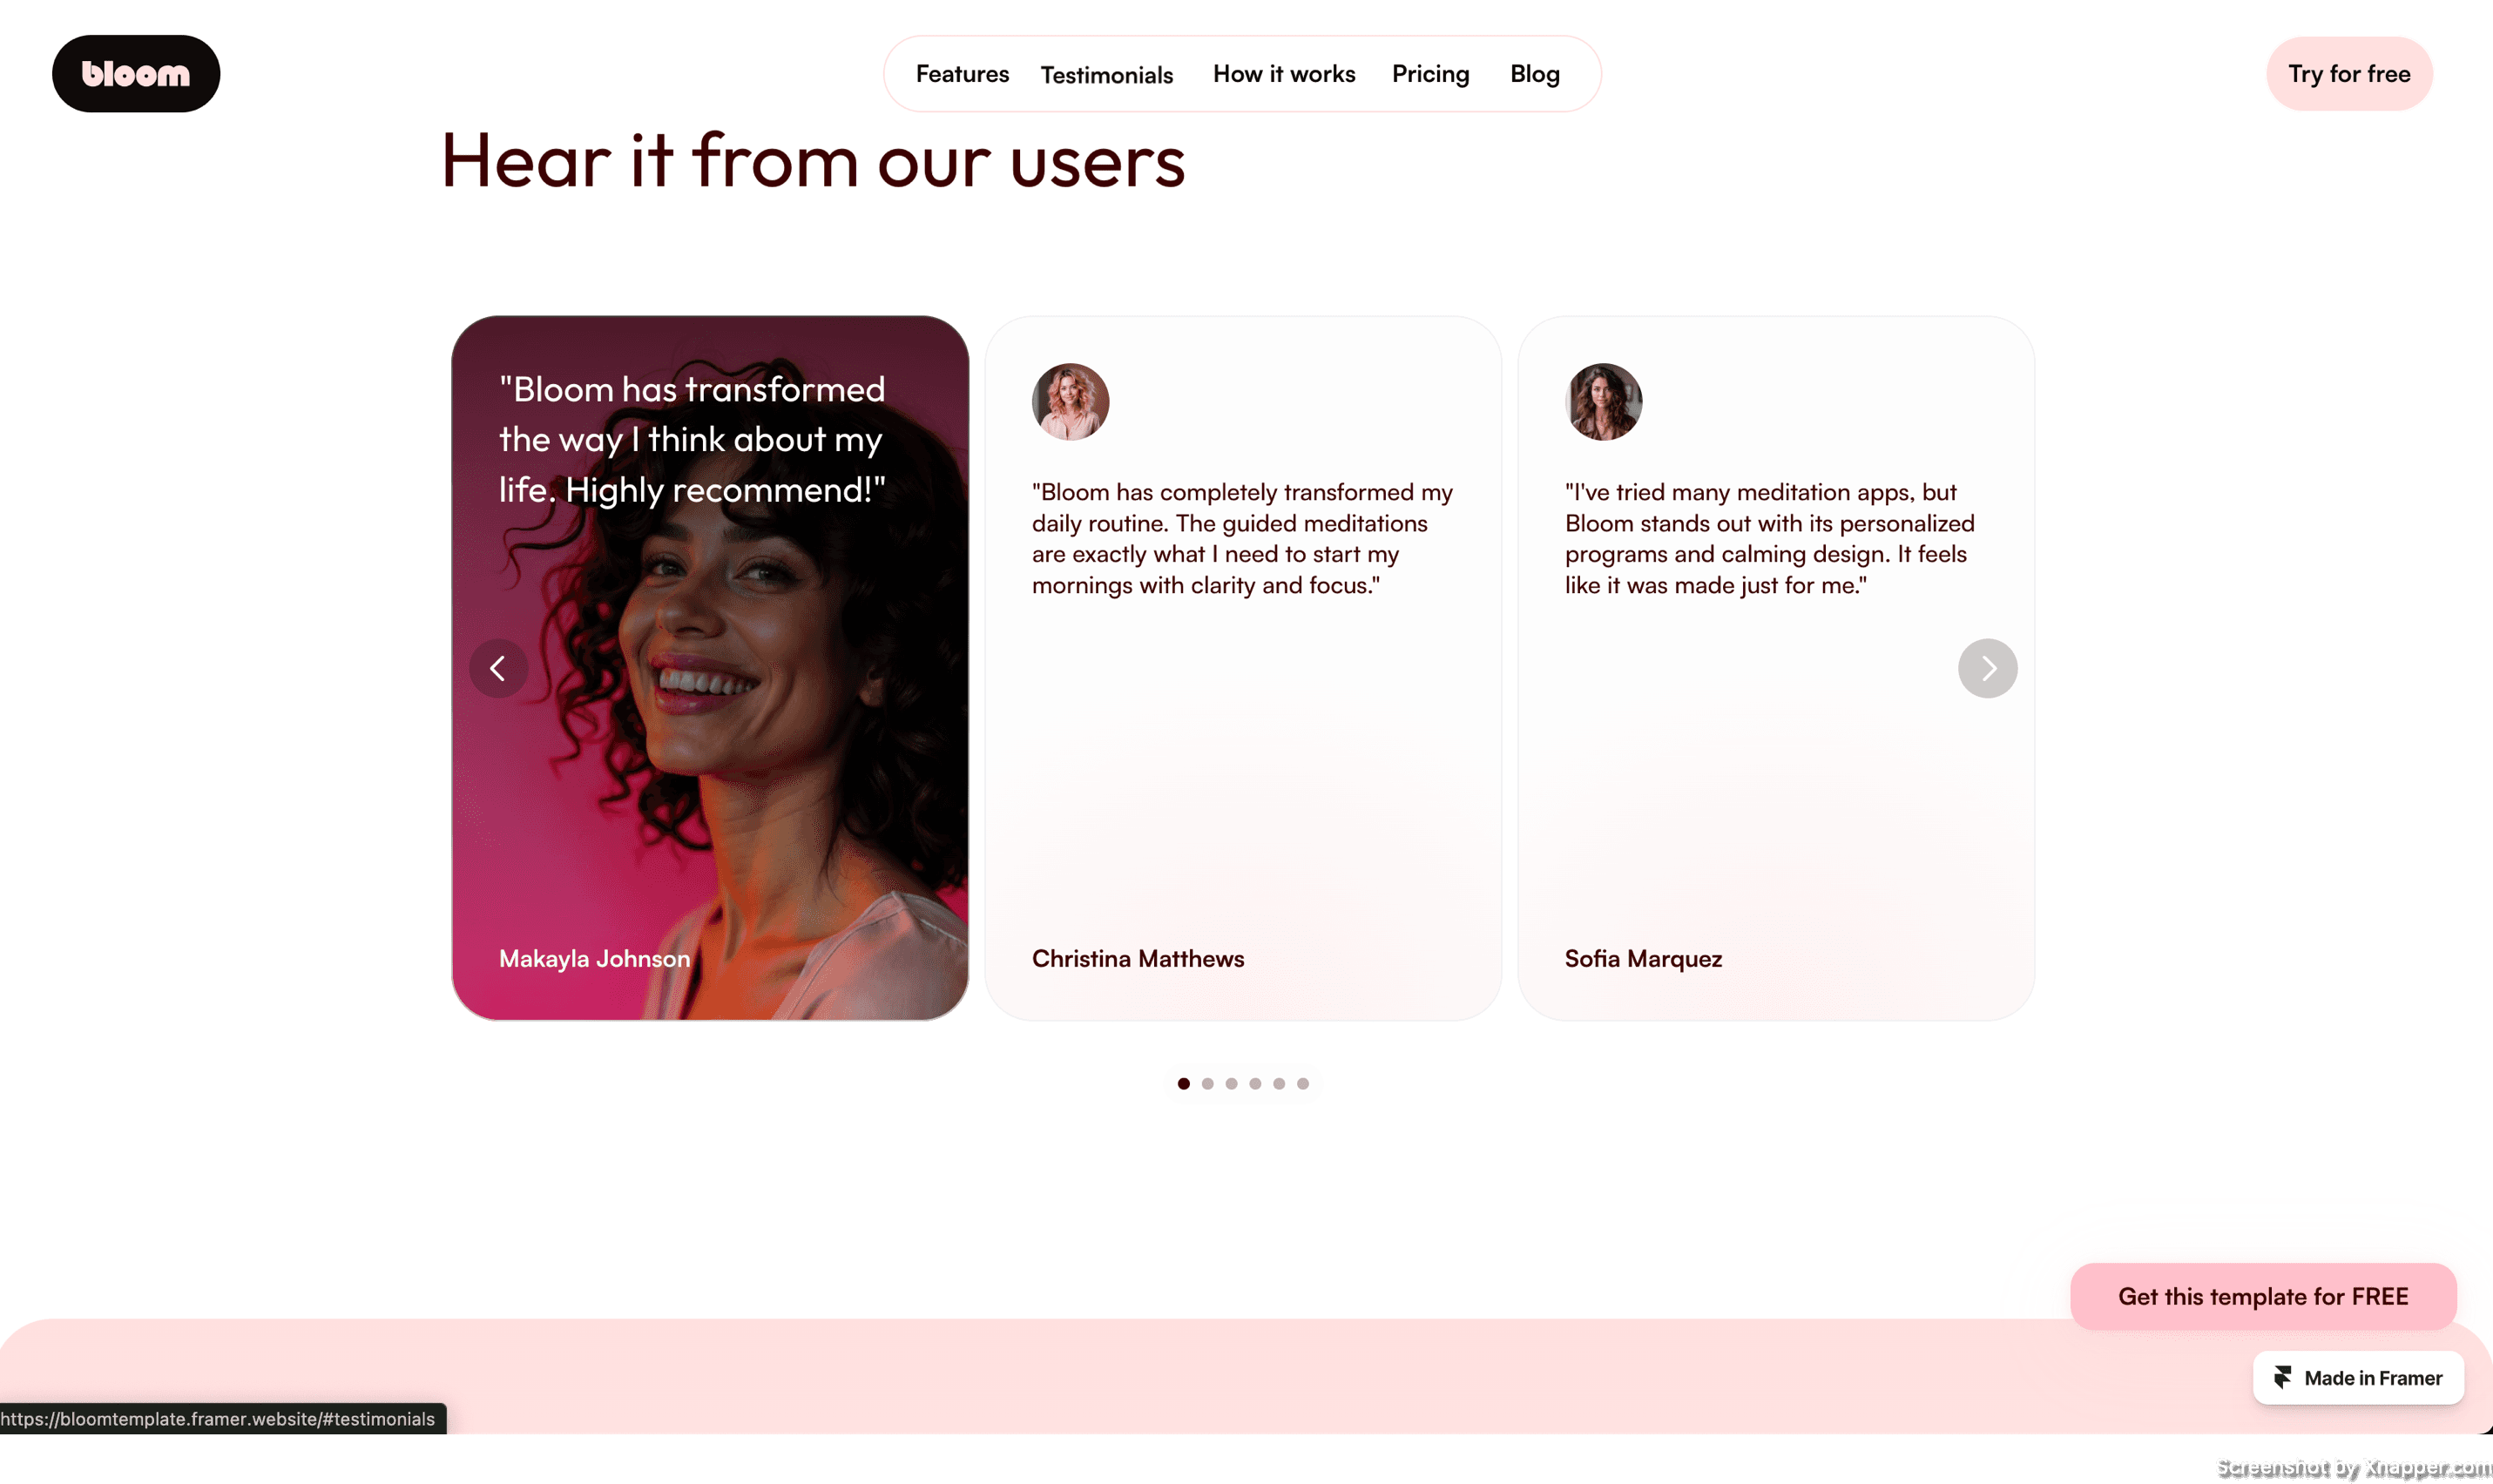This screenshot has height=1484, width=2493.
Task: Click the bloom logo
Action: click(x=136, y=74)
